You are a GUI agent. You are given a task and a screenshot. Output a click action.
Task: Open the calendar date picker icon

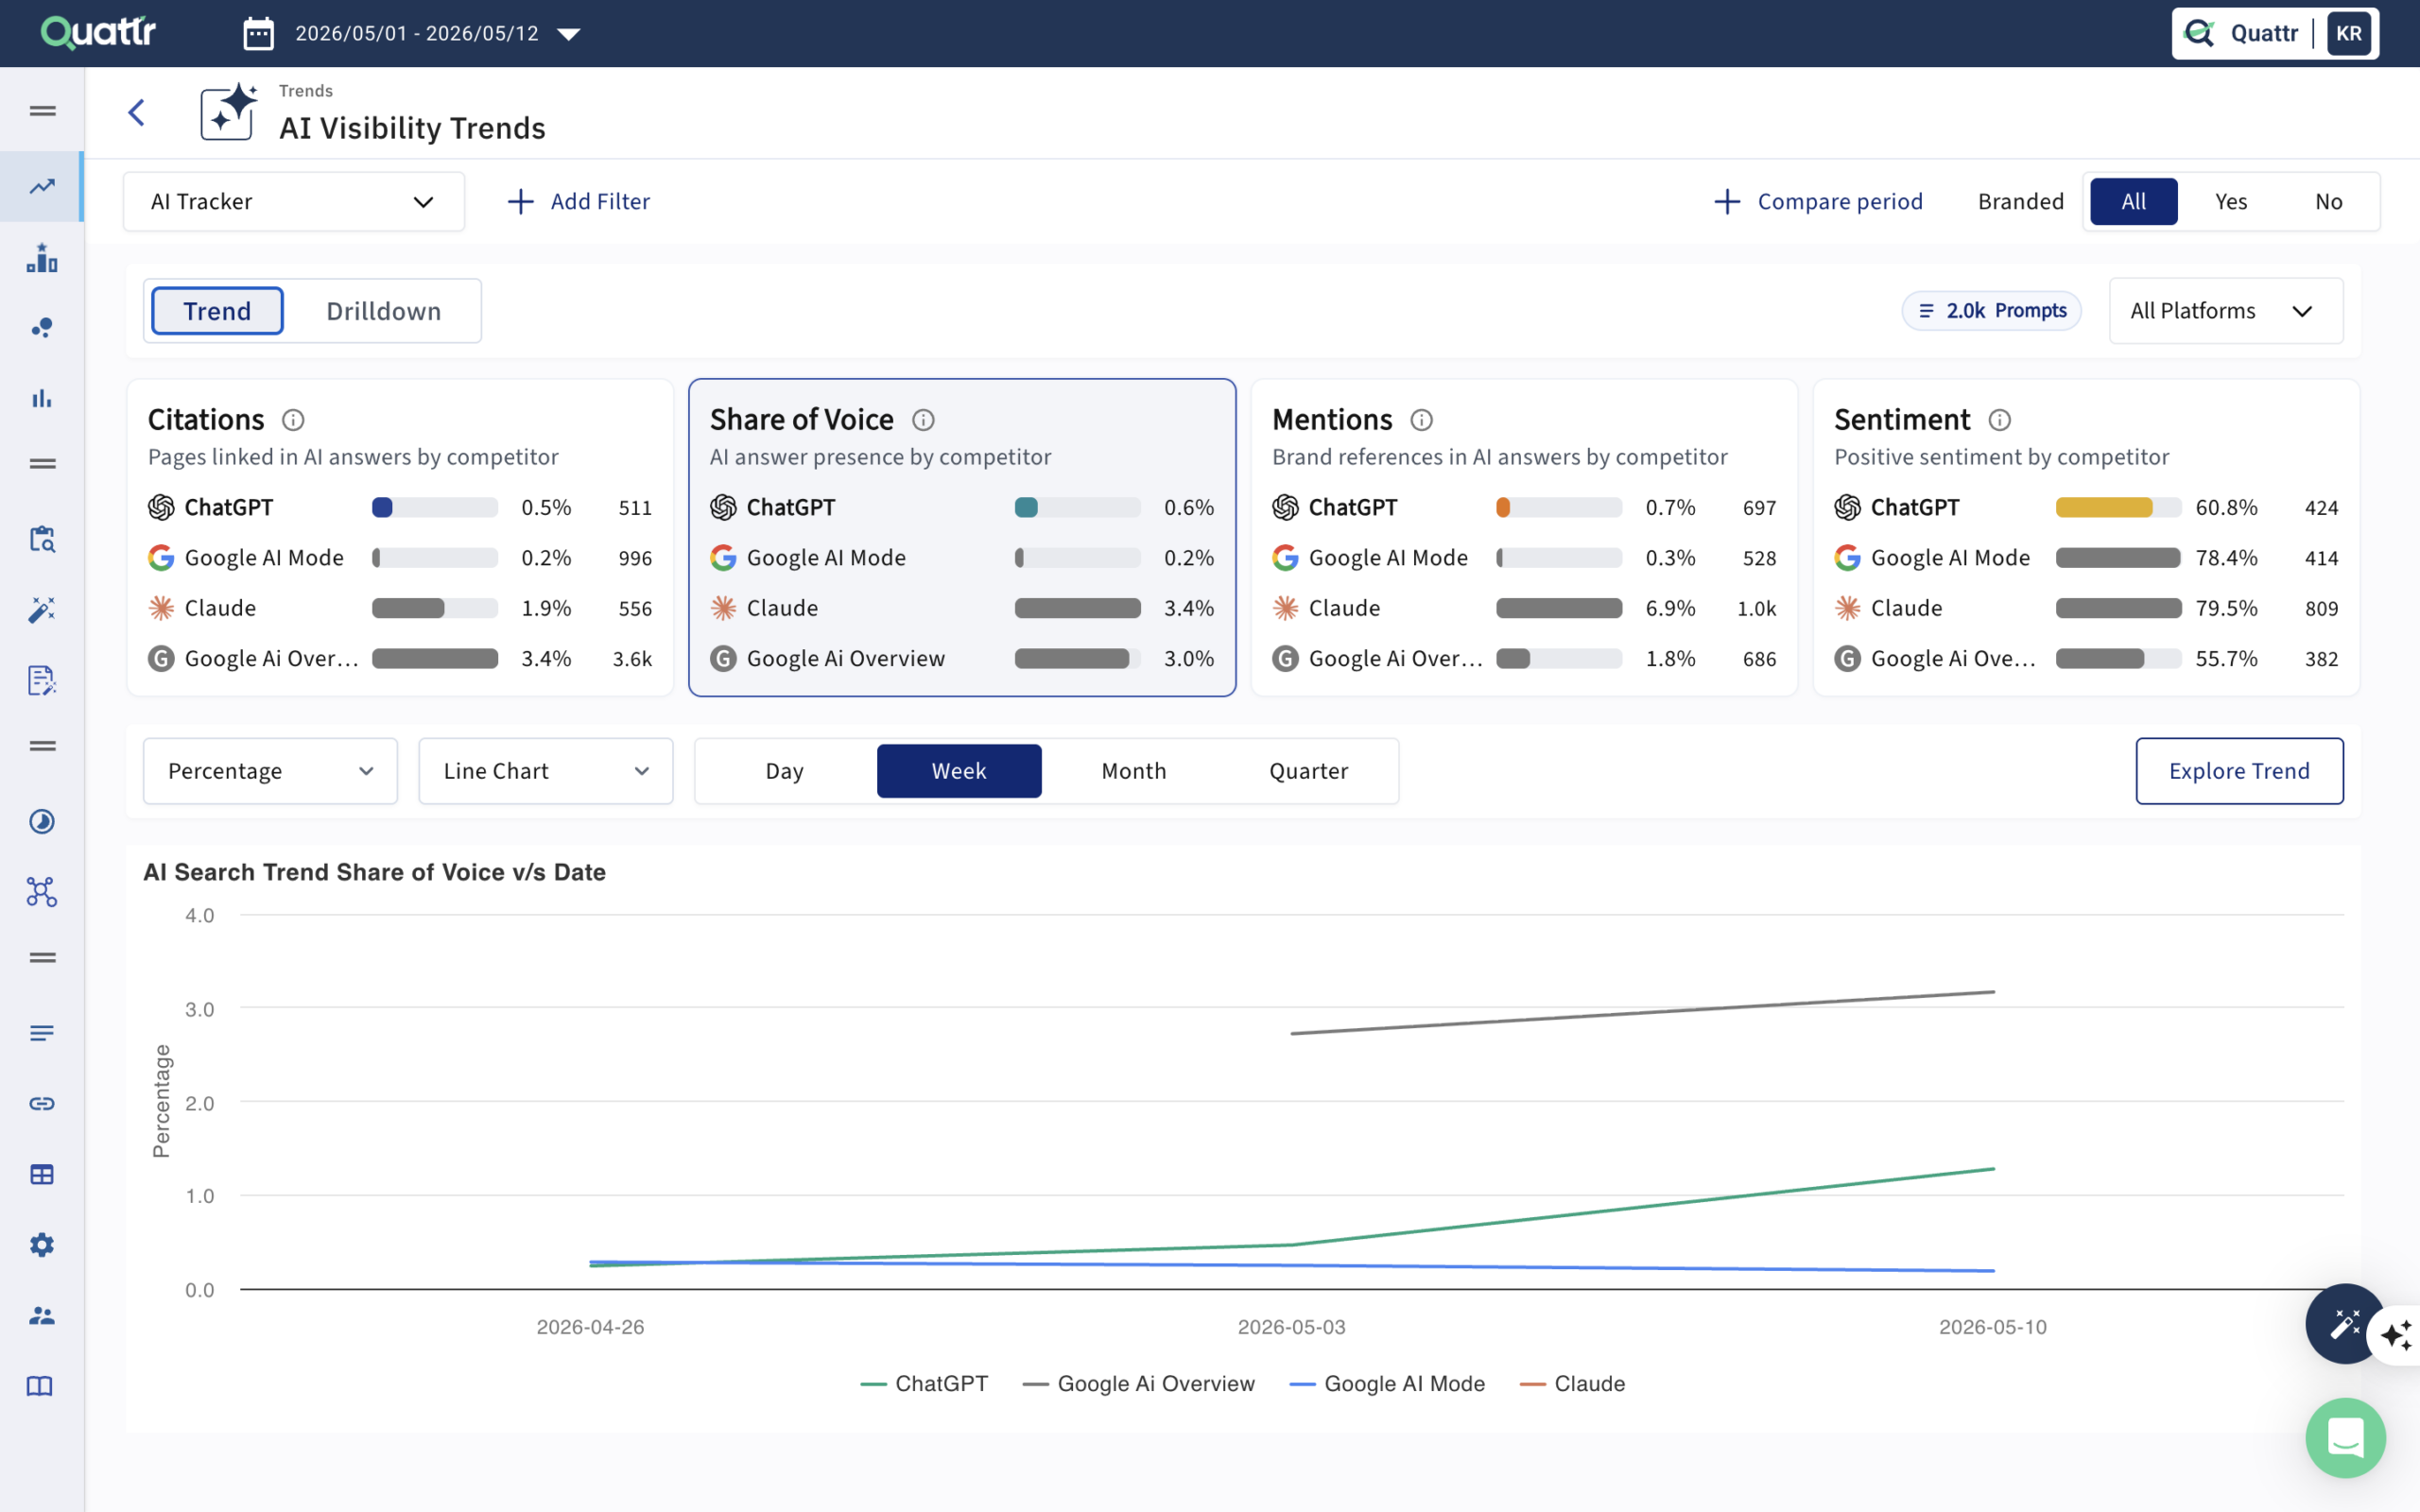(x=258, y=33)
